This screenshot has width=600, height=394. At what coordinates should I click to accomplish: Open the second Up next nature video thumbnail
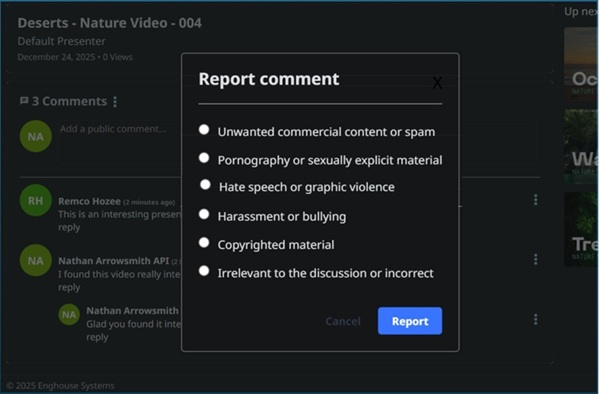582,146
